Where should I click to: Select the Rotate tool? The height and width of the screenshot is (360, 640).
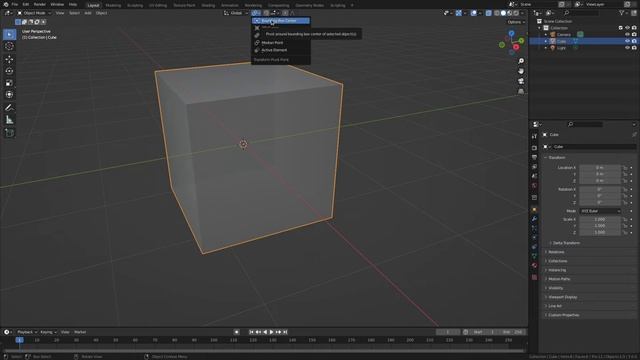coord(9,71)
